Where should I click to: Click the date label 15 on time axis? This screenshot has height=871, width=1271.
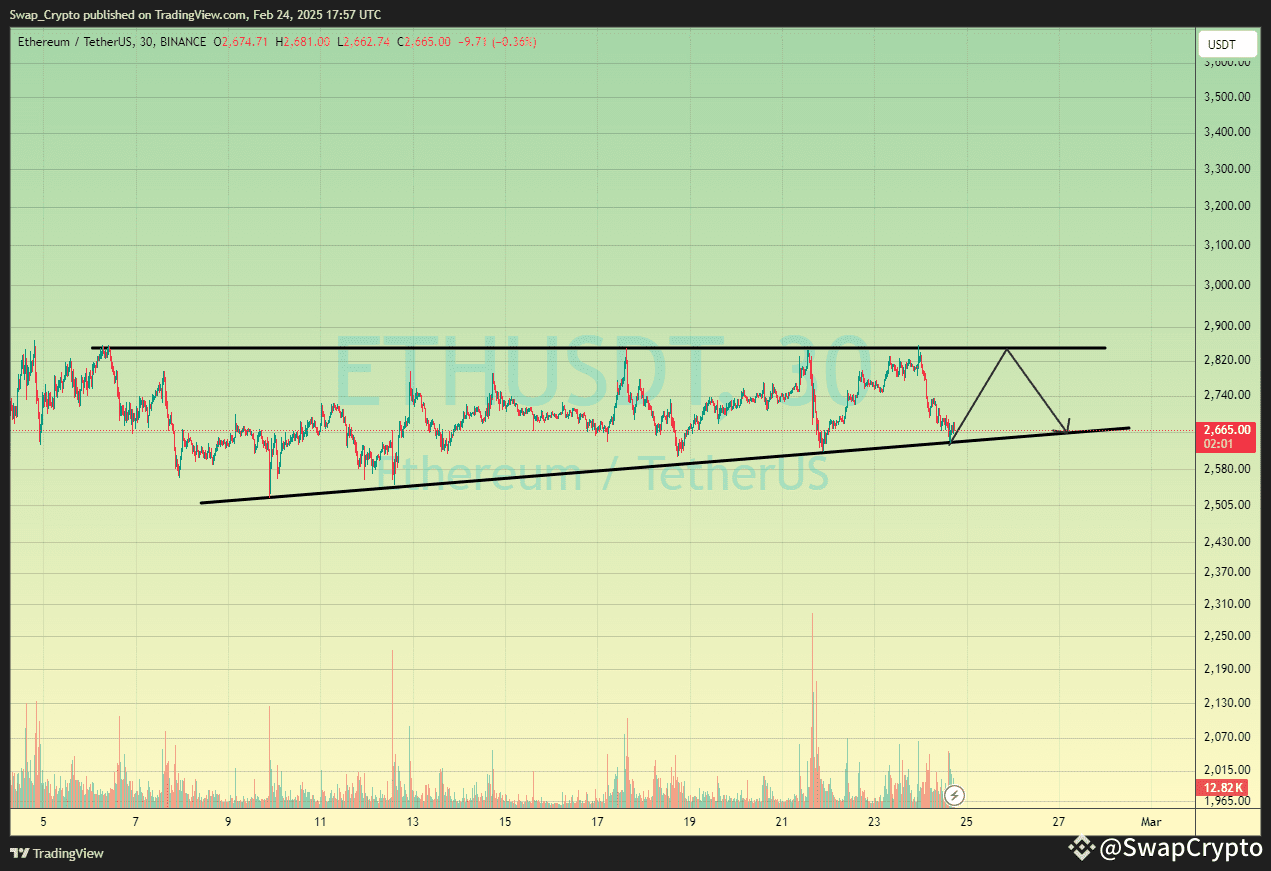coord(505,822)
